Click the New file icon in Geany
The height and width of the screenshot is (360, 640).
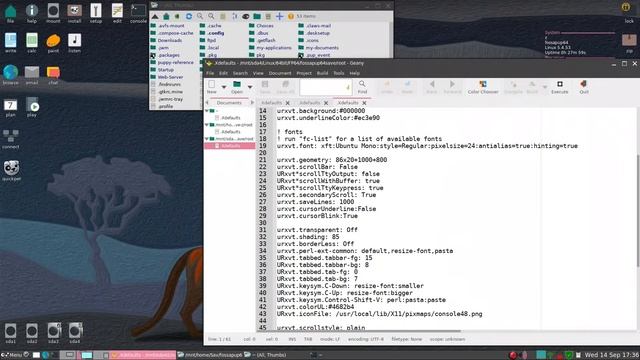tap(211, 84)
